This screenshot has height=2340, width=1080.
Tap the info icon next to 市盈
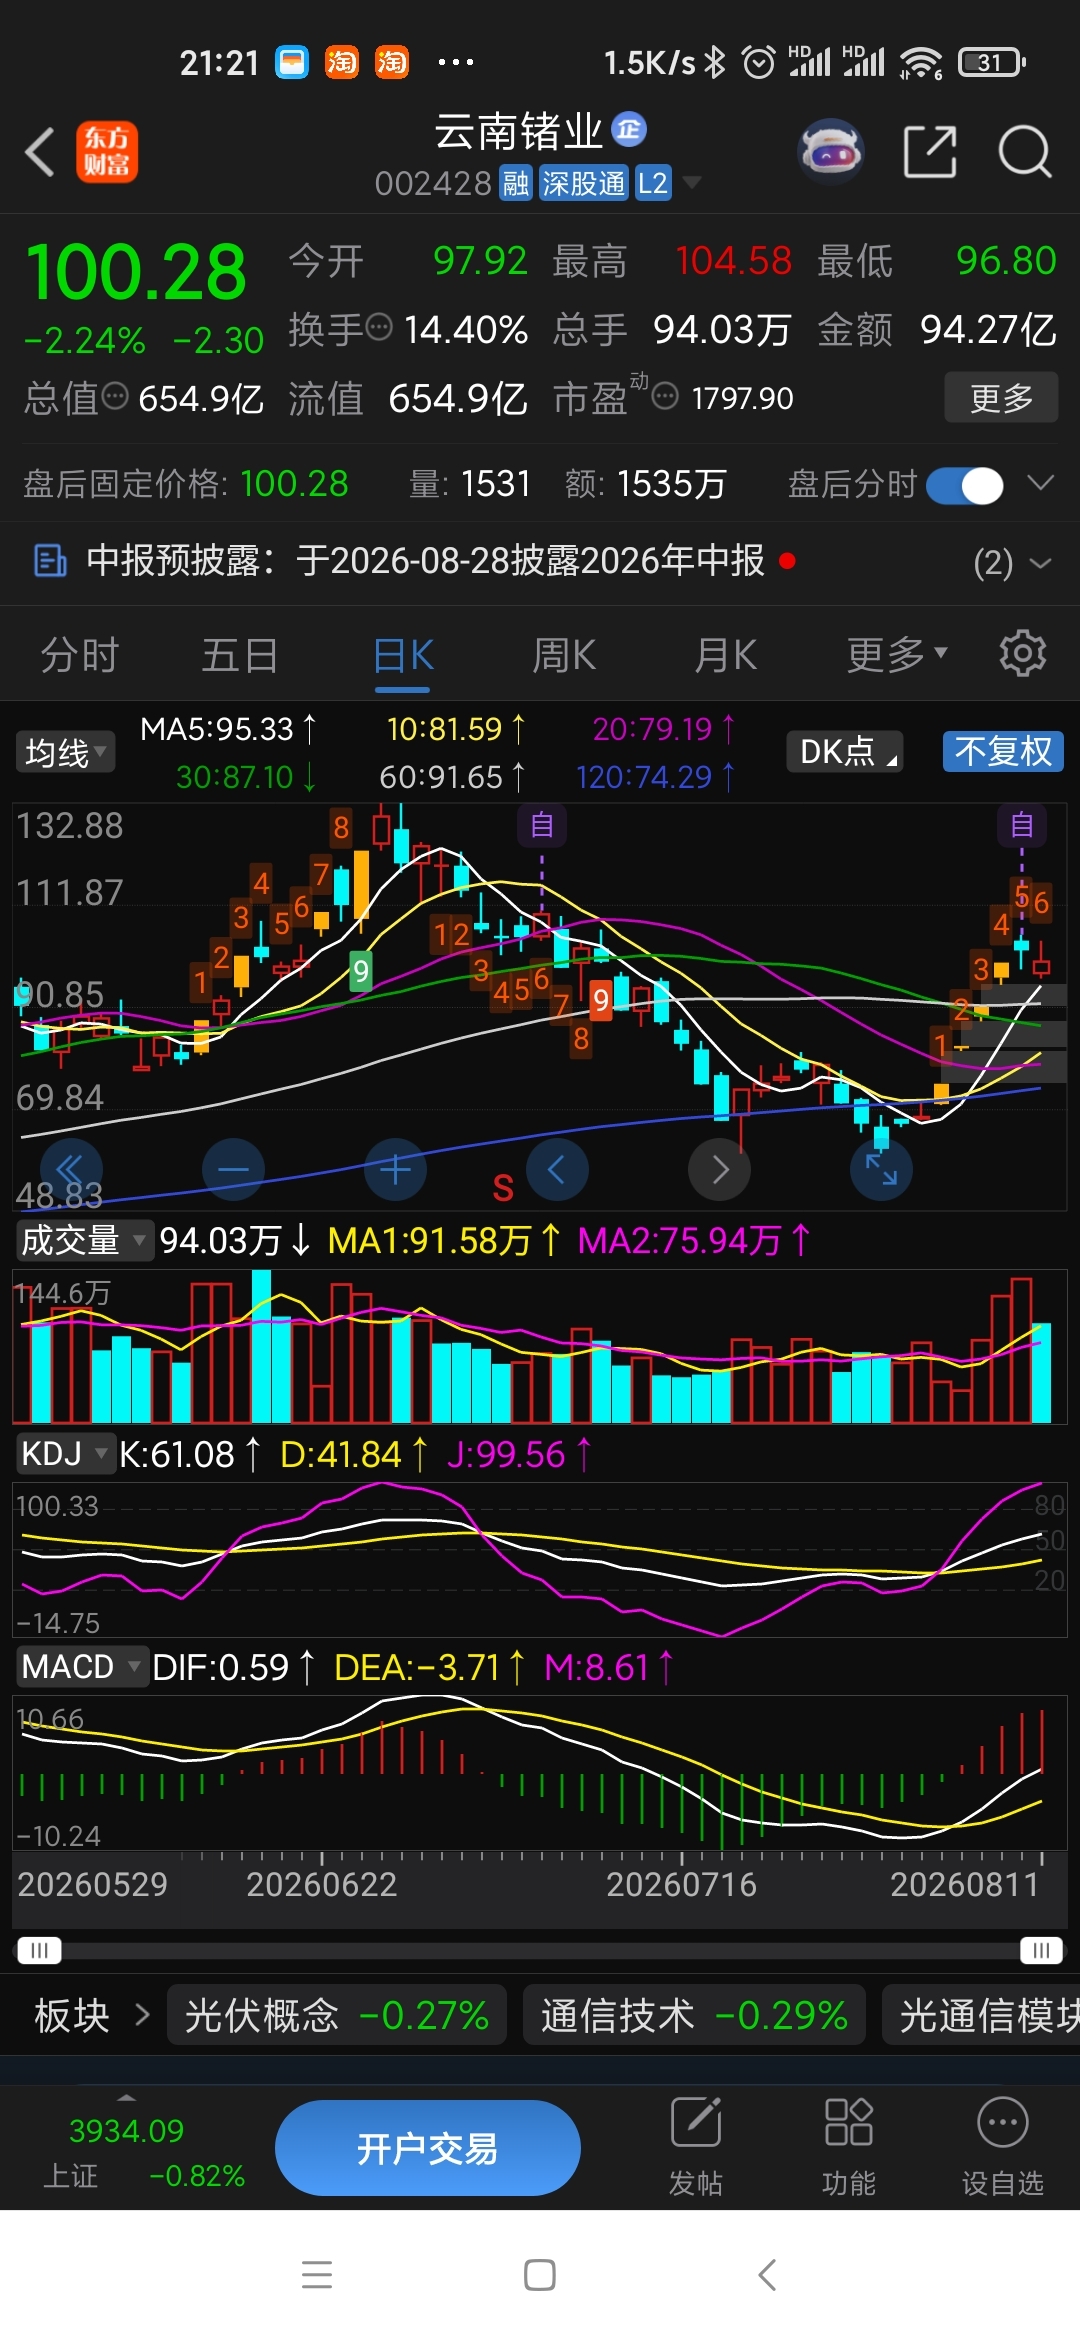[x=665, y=396]
